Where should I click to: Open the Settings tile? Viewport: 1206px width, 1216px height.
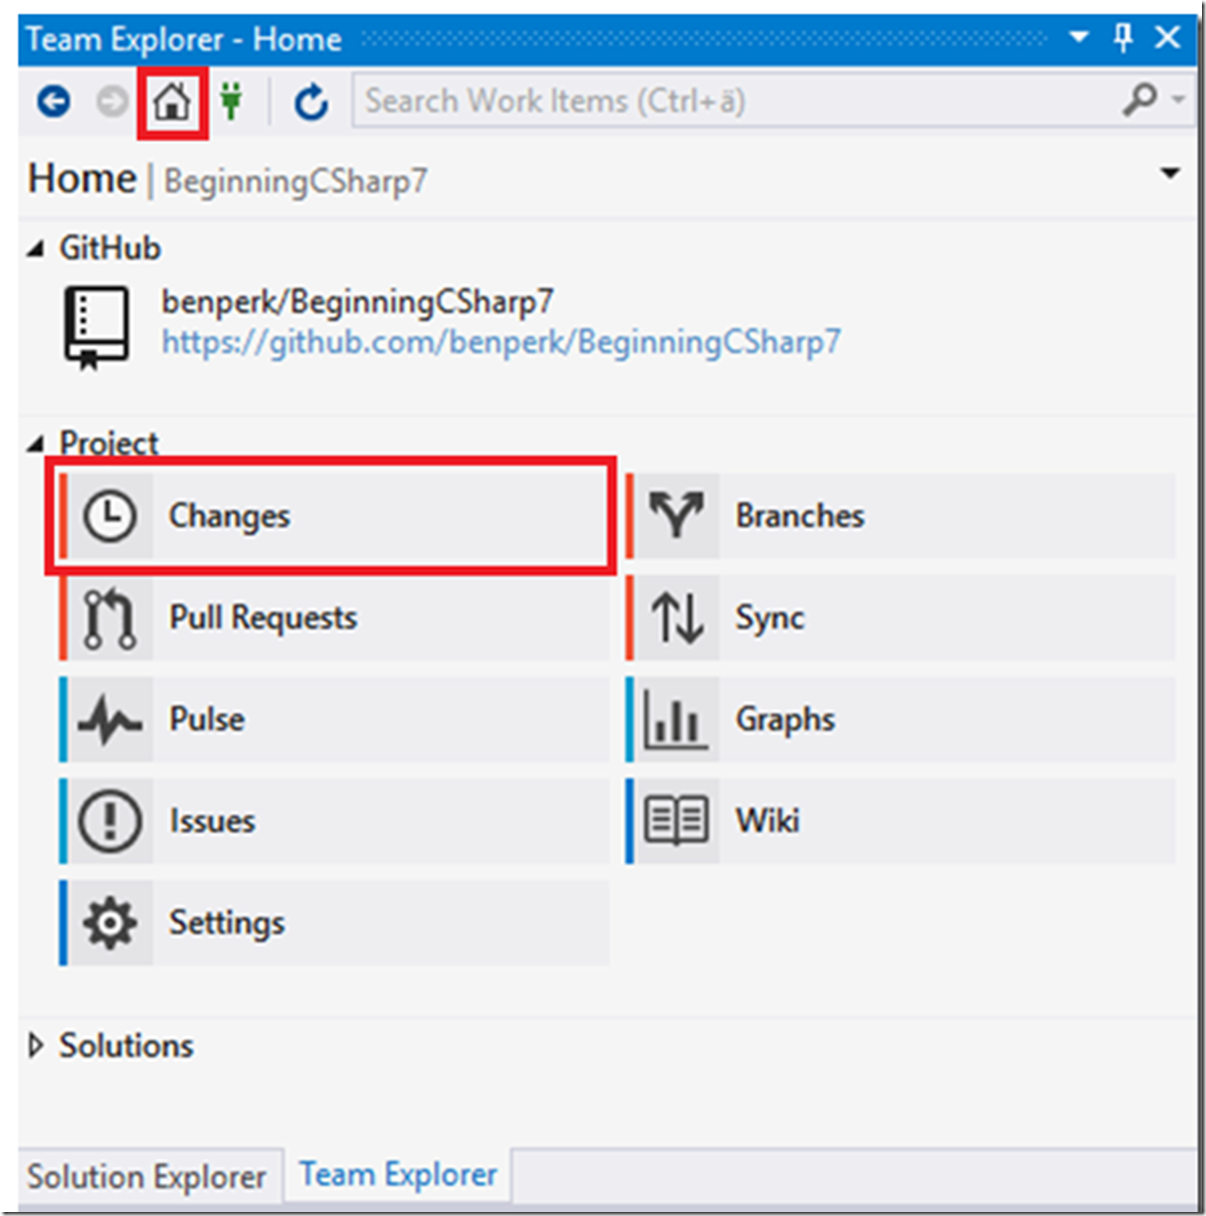click(x=333, y=923)
